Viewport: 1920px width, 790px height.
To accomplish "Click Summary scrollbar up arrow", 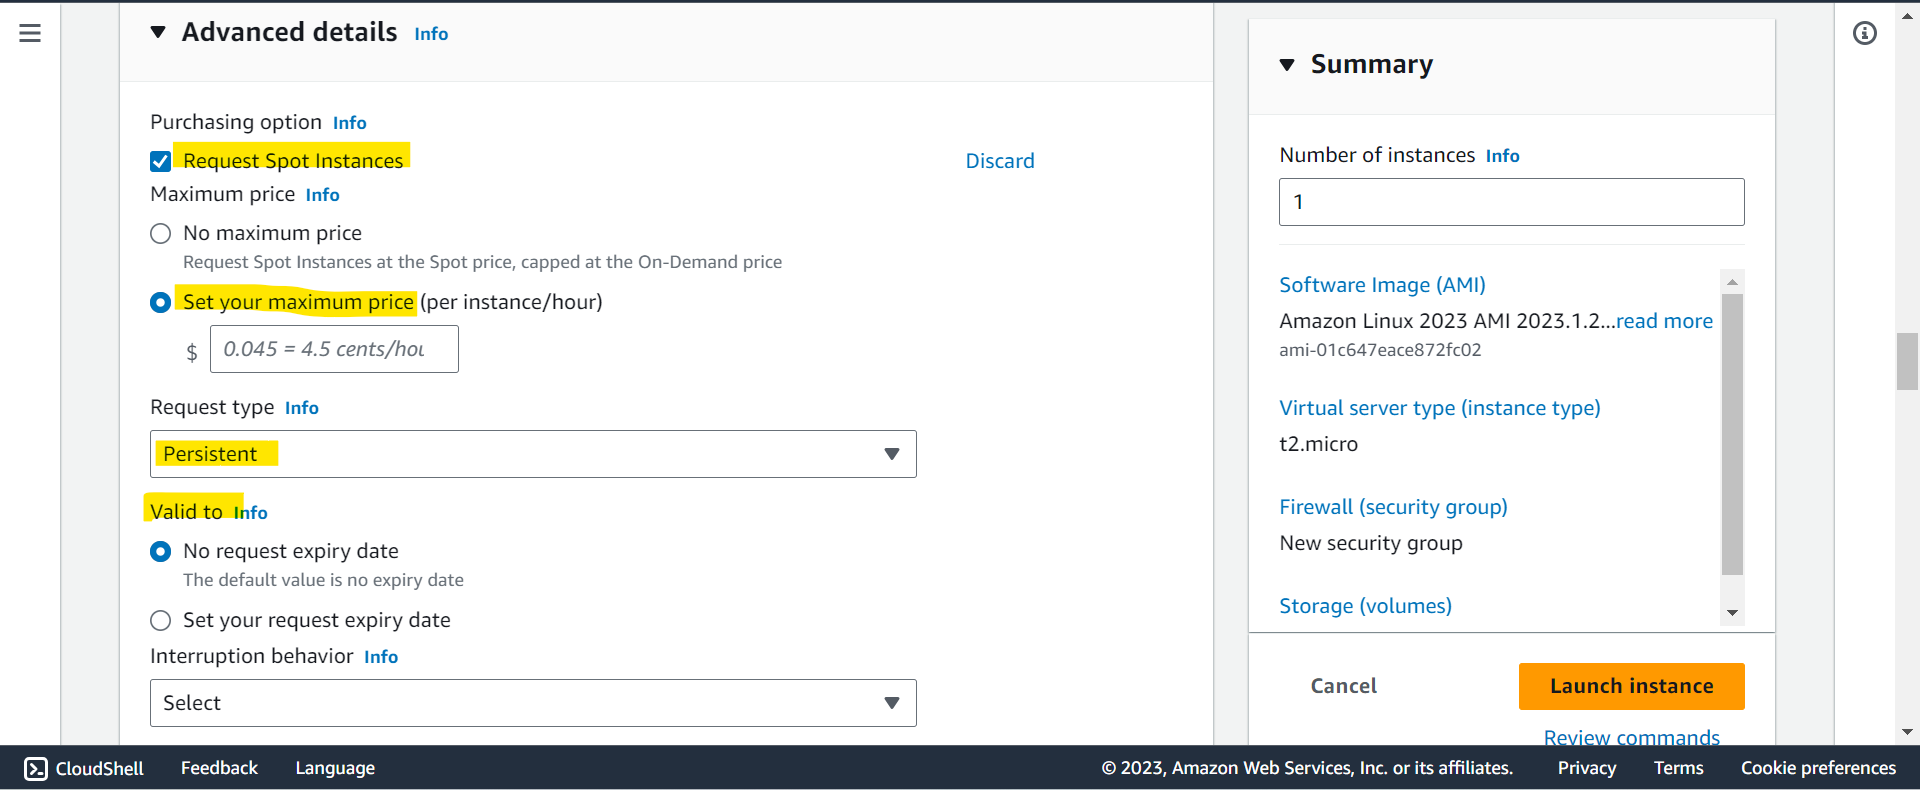I will point(1733,282).
